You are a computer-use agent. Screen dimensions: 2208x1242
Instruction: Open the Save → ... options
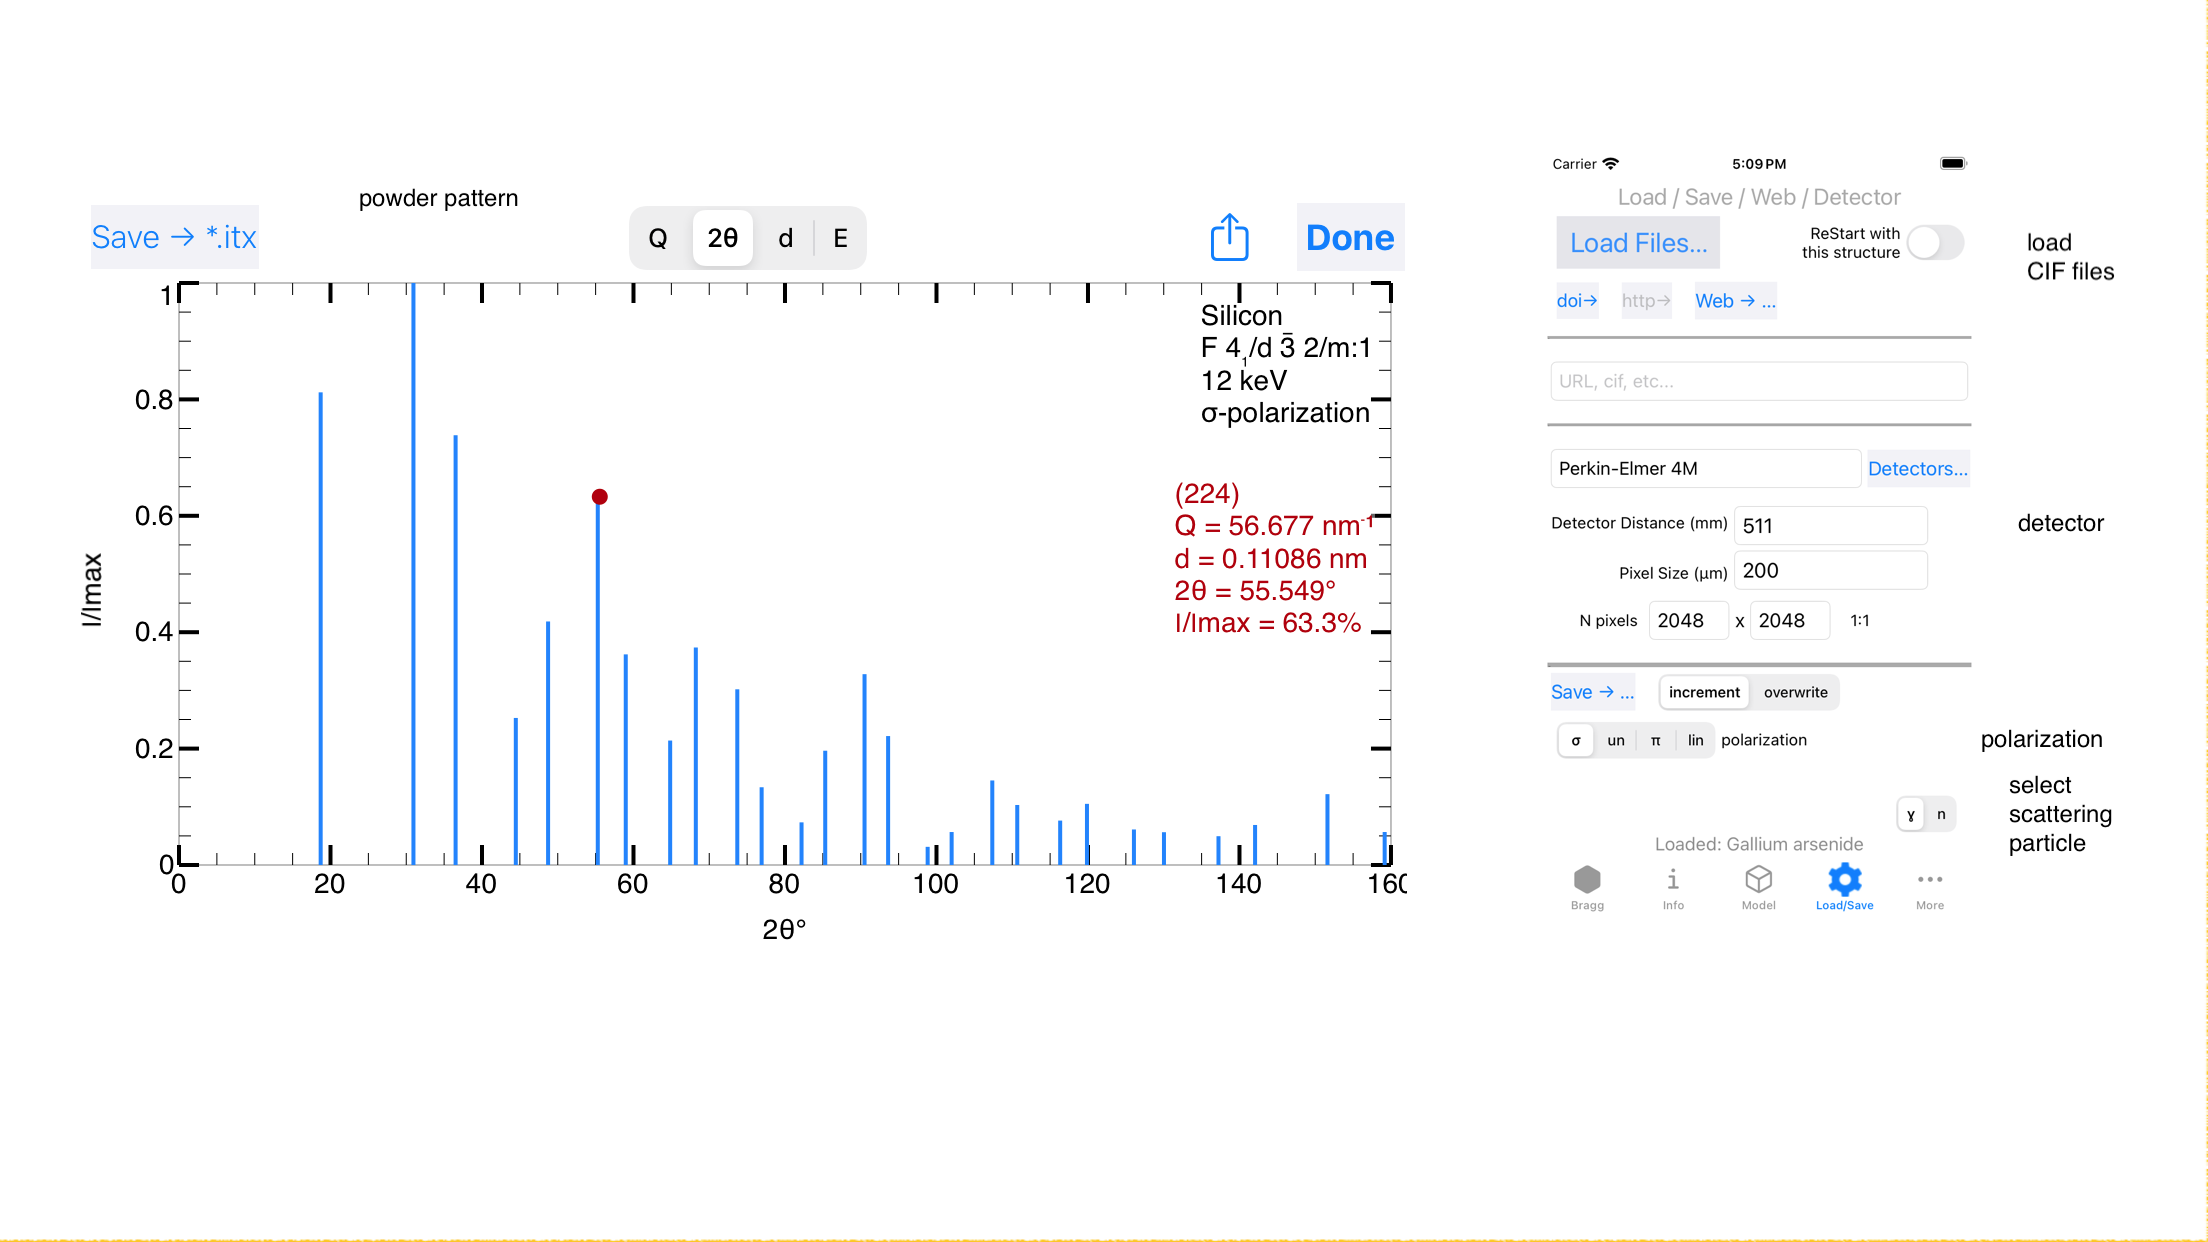[1592, 692]
